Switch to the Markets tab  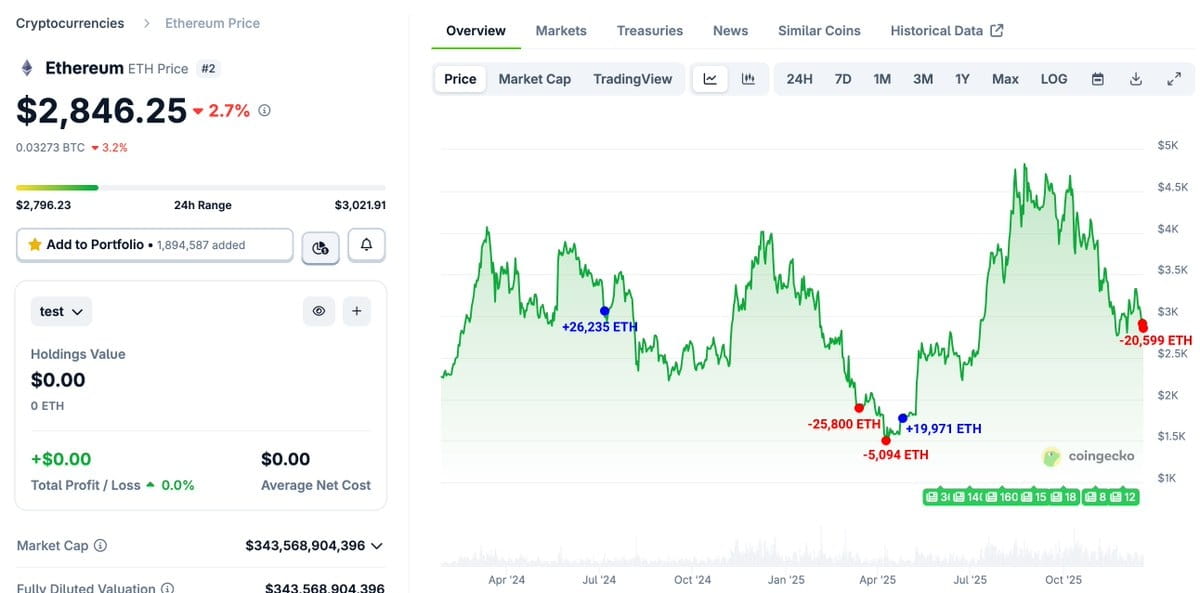pyautogui.click(x=561, y=31)
